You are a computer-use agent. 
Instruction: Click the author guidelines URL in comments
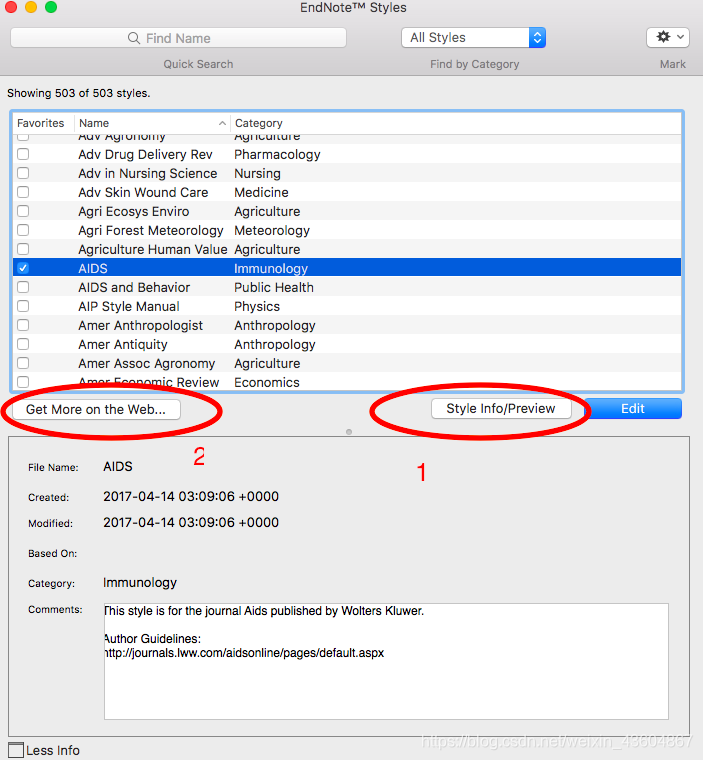pyautogui.click(x=244, y=653)
